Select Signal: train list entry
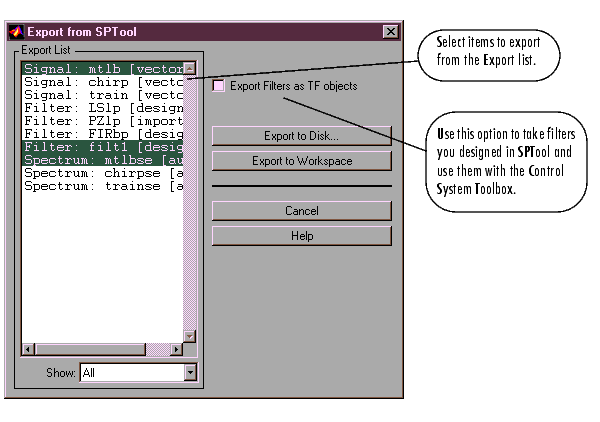Image resolution: width=600 pixels, height=422 pixels. (103, 95)
